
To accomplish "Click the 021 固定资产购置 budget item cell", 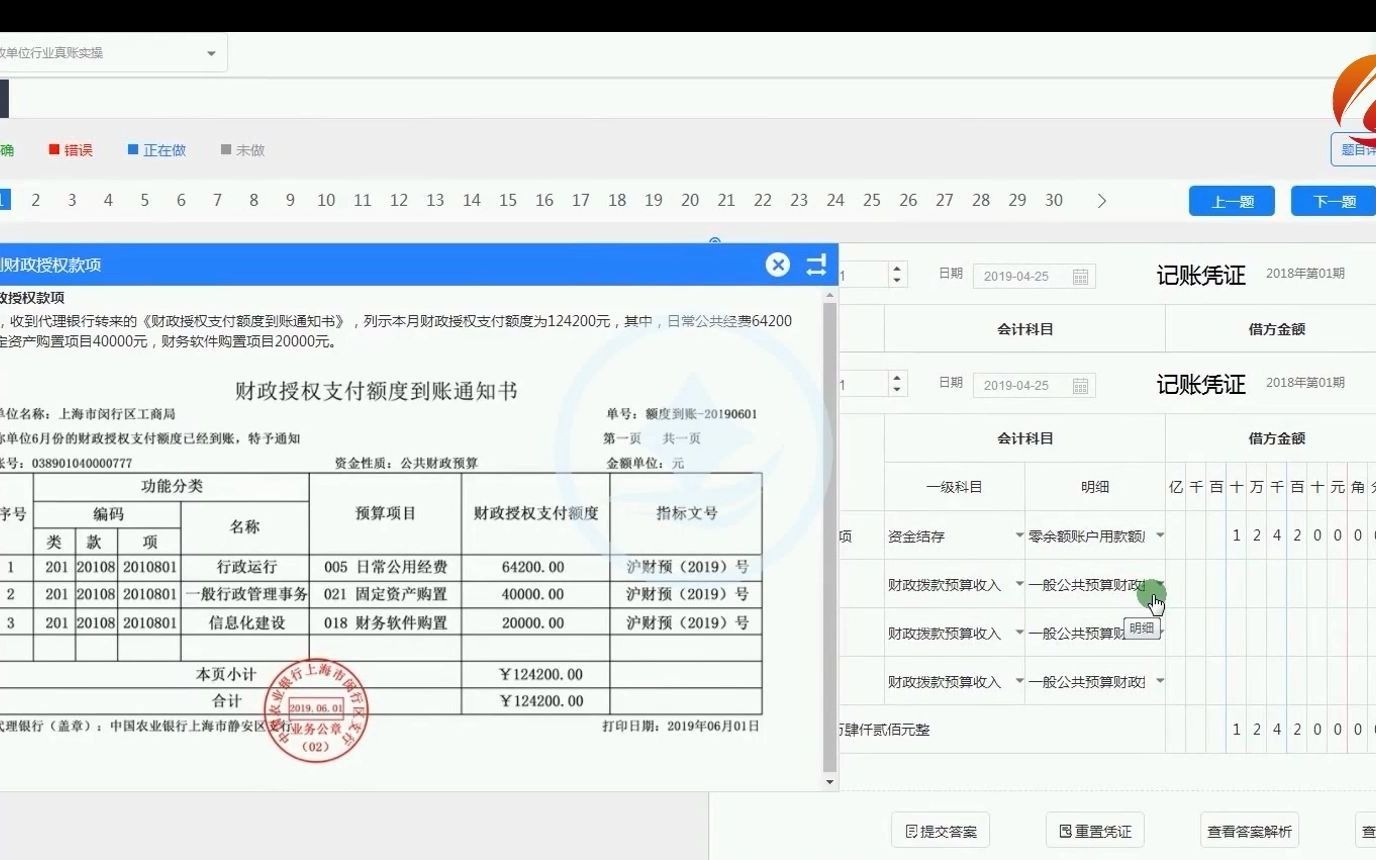I will (385, 594).
